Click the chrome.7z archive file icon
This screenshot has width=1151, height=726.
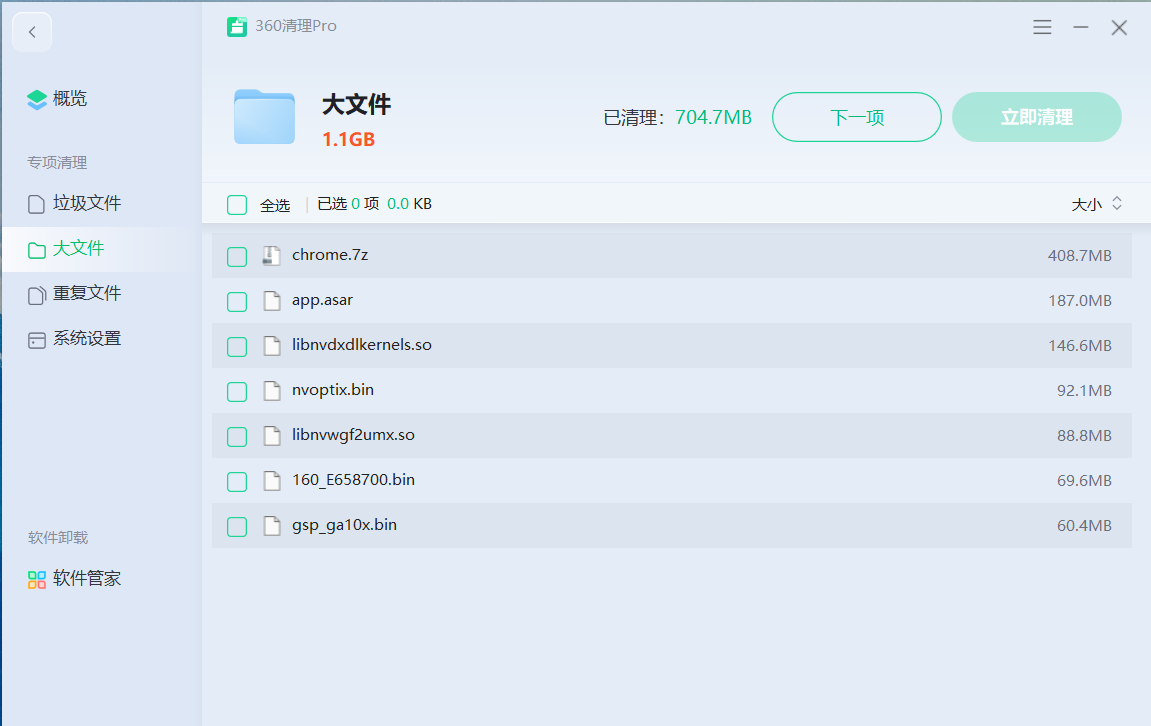pos(271,256)
